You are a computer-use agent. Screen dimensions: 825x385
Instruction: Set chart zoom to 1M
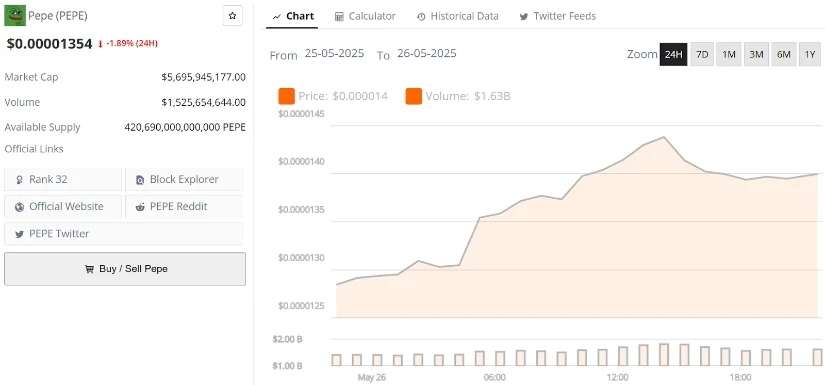tap(729, 54)
